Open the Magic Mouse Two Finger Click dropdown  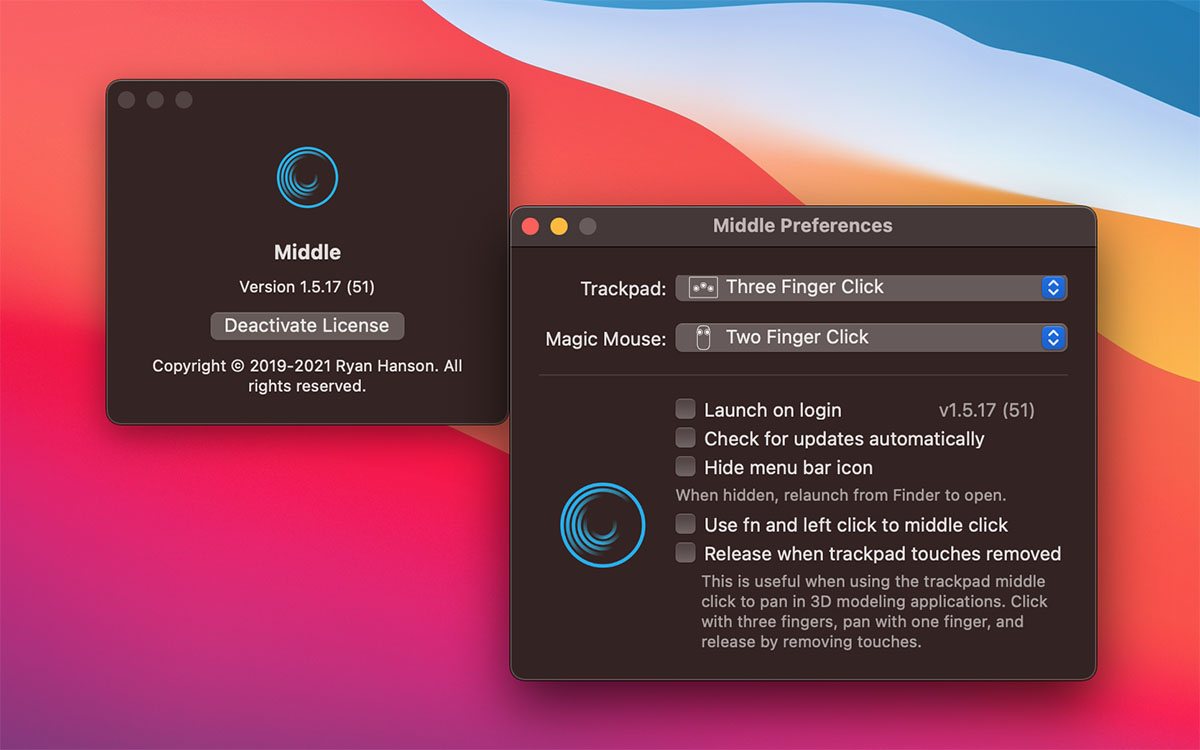tap(871, 338)
